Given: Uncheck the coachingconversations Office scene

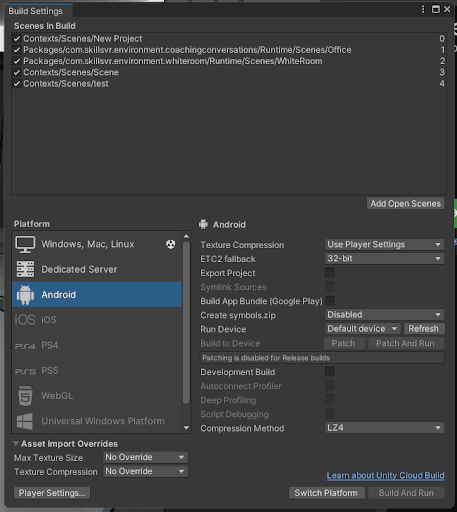Looking at the screenshot, I should coord(17,50).
